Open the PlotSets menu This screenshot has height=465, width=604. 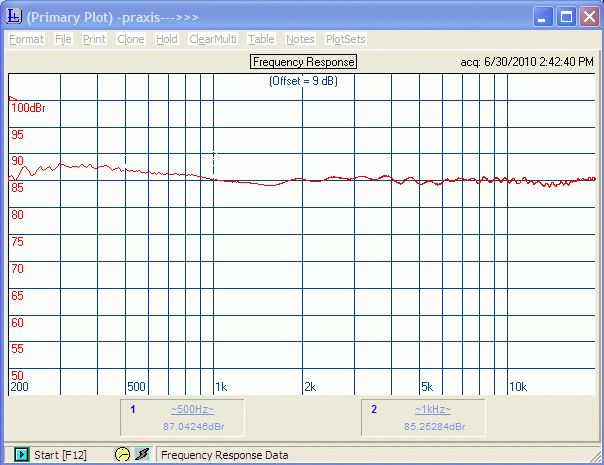pyautogui.click(x=346, y=39)
